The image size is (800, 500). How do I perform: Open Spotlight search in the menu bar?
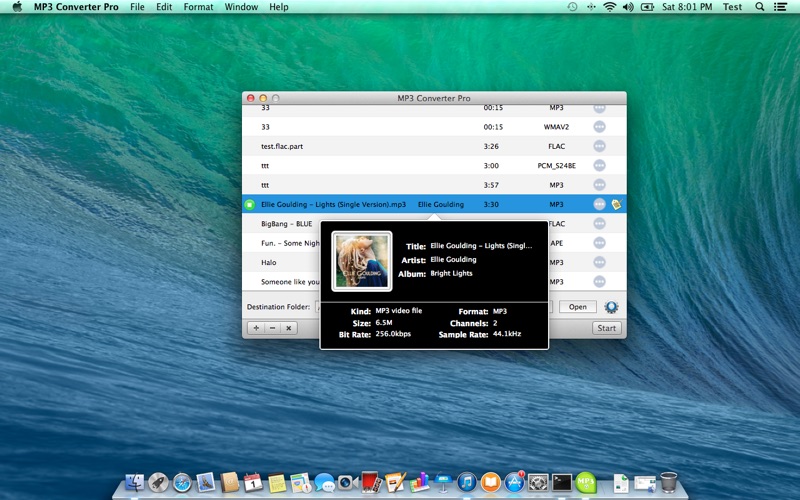760,7
